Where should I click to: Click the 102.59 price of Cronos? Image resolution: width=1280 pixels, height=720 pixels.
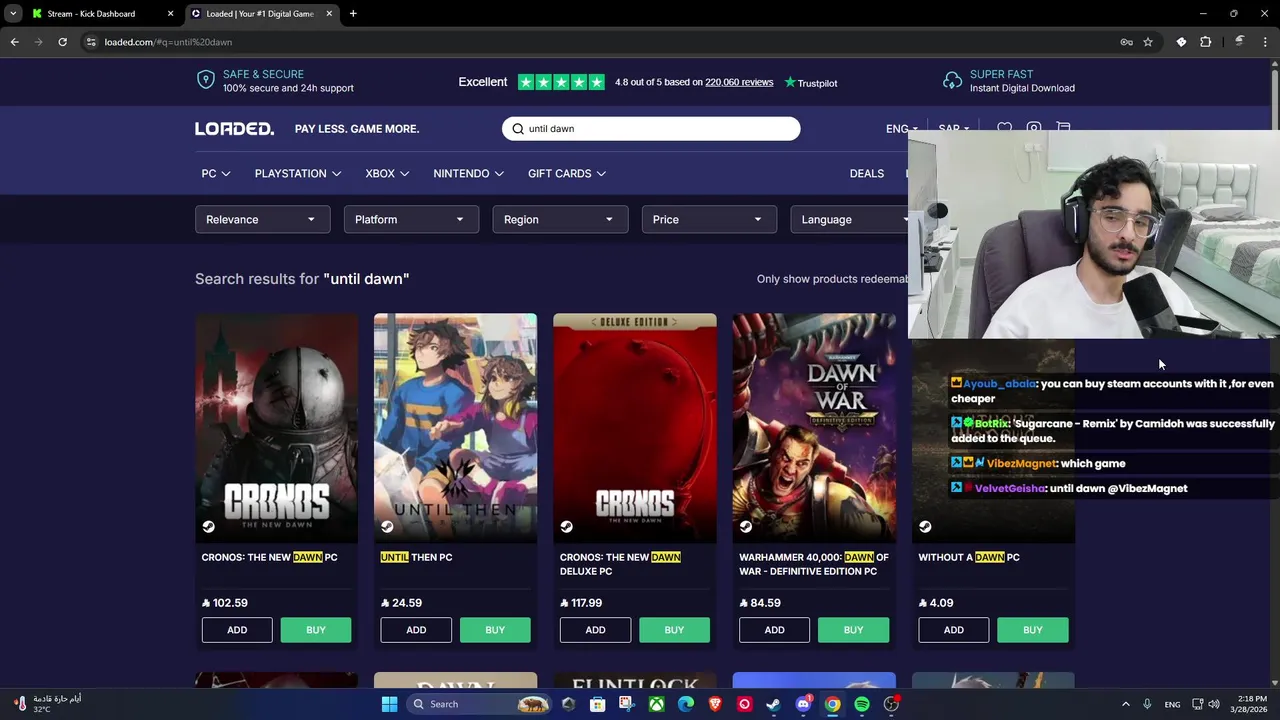[225, 603]
